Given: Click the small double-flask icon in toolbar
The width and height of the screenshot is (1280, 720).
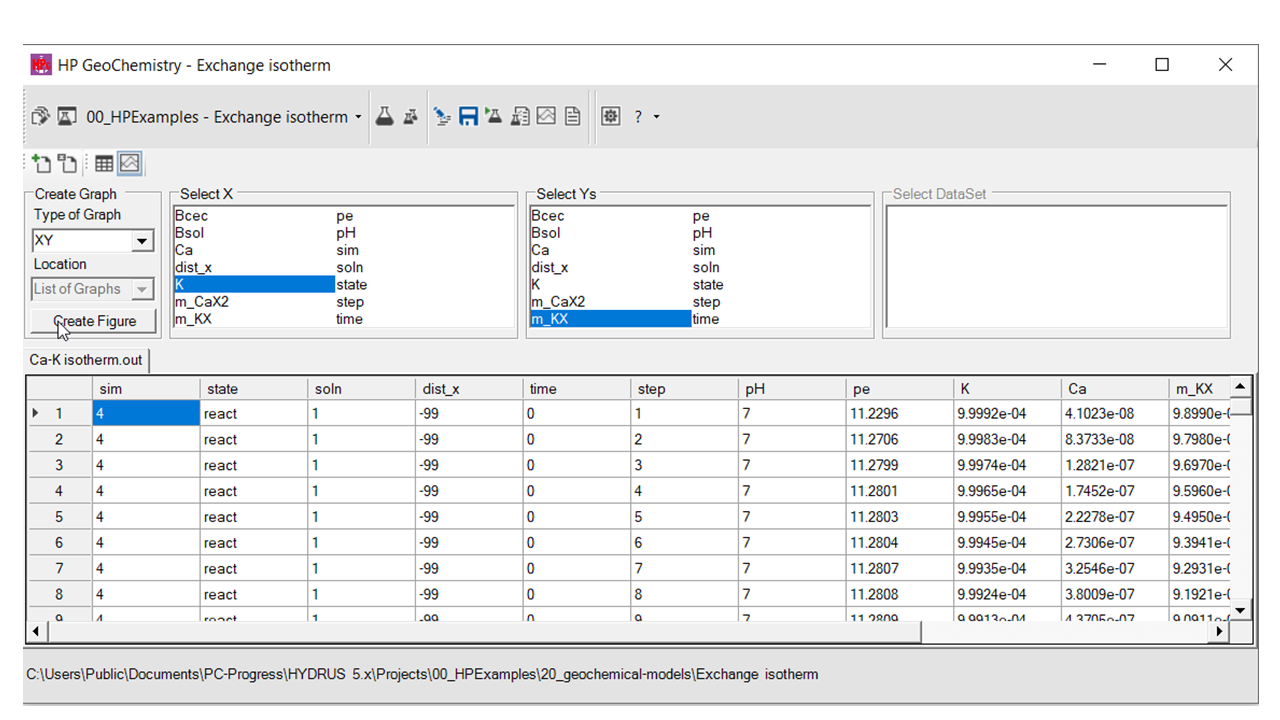Looking at the screenshot, I should point(410,117).
